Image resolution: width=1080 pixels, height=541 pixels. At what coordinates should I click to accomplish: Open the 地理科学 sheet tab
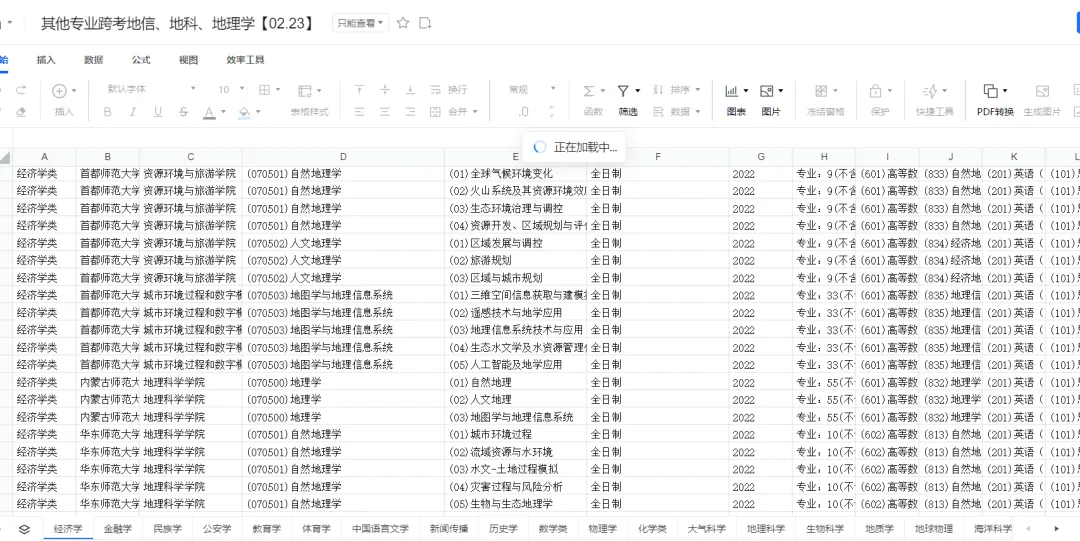point(766,529)
